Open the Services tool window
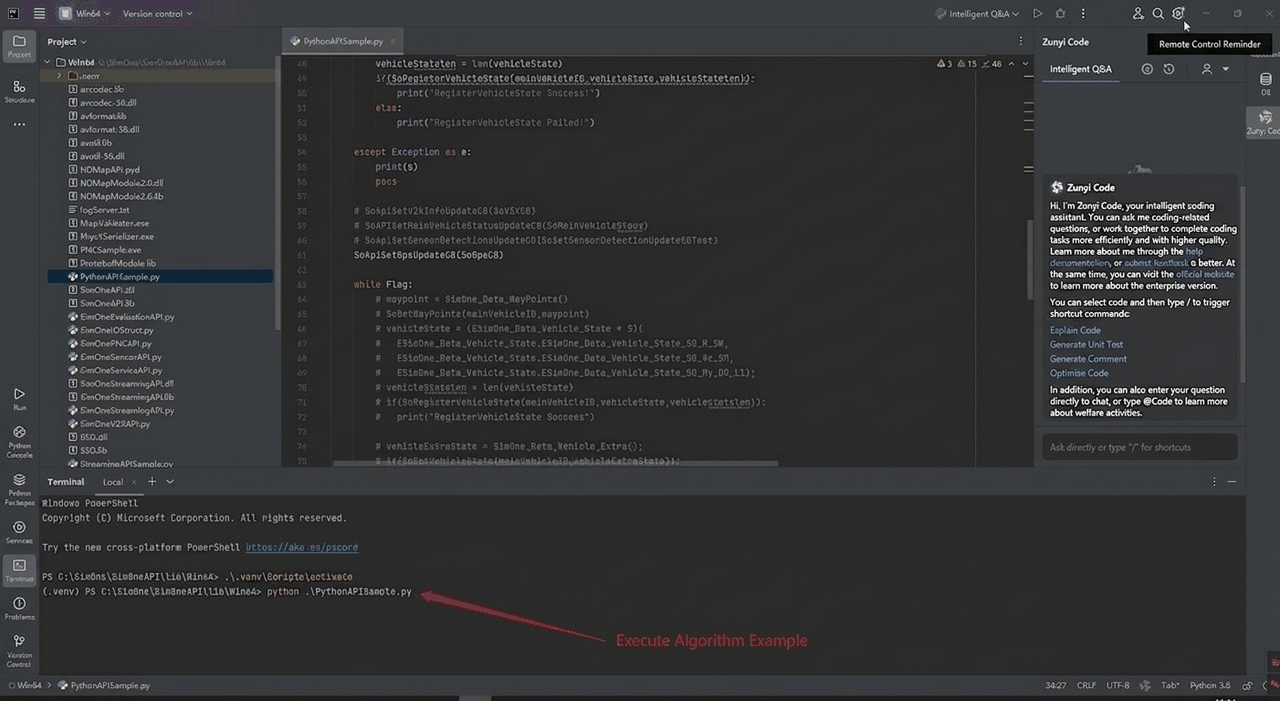The height and width of the screenshot is (701, 1280). pyautogui.click(x=19, y=531)
